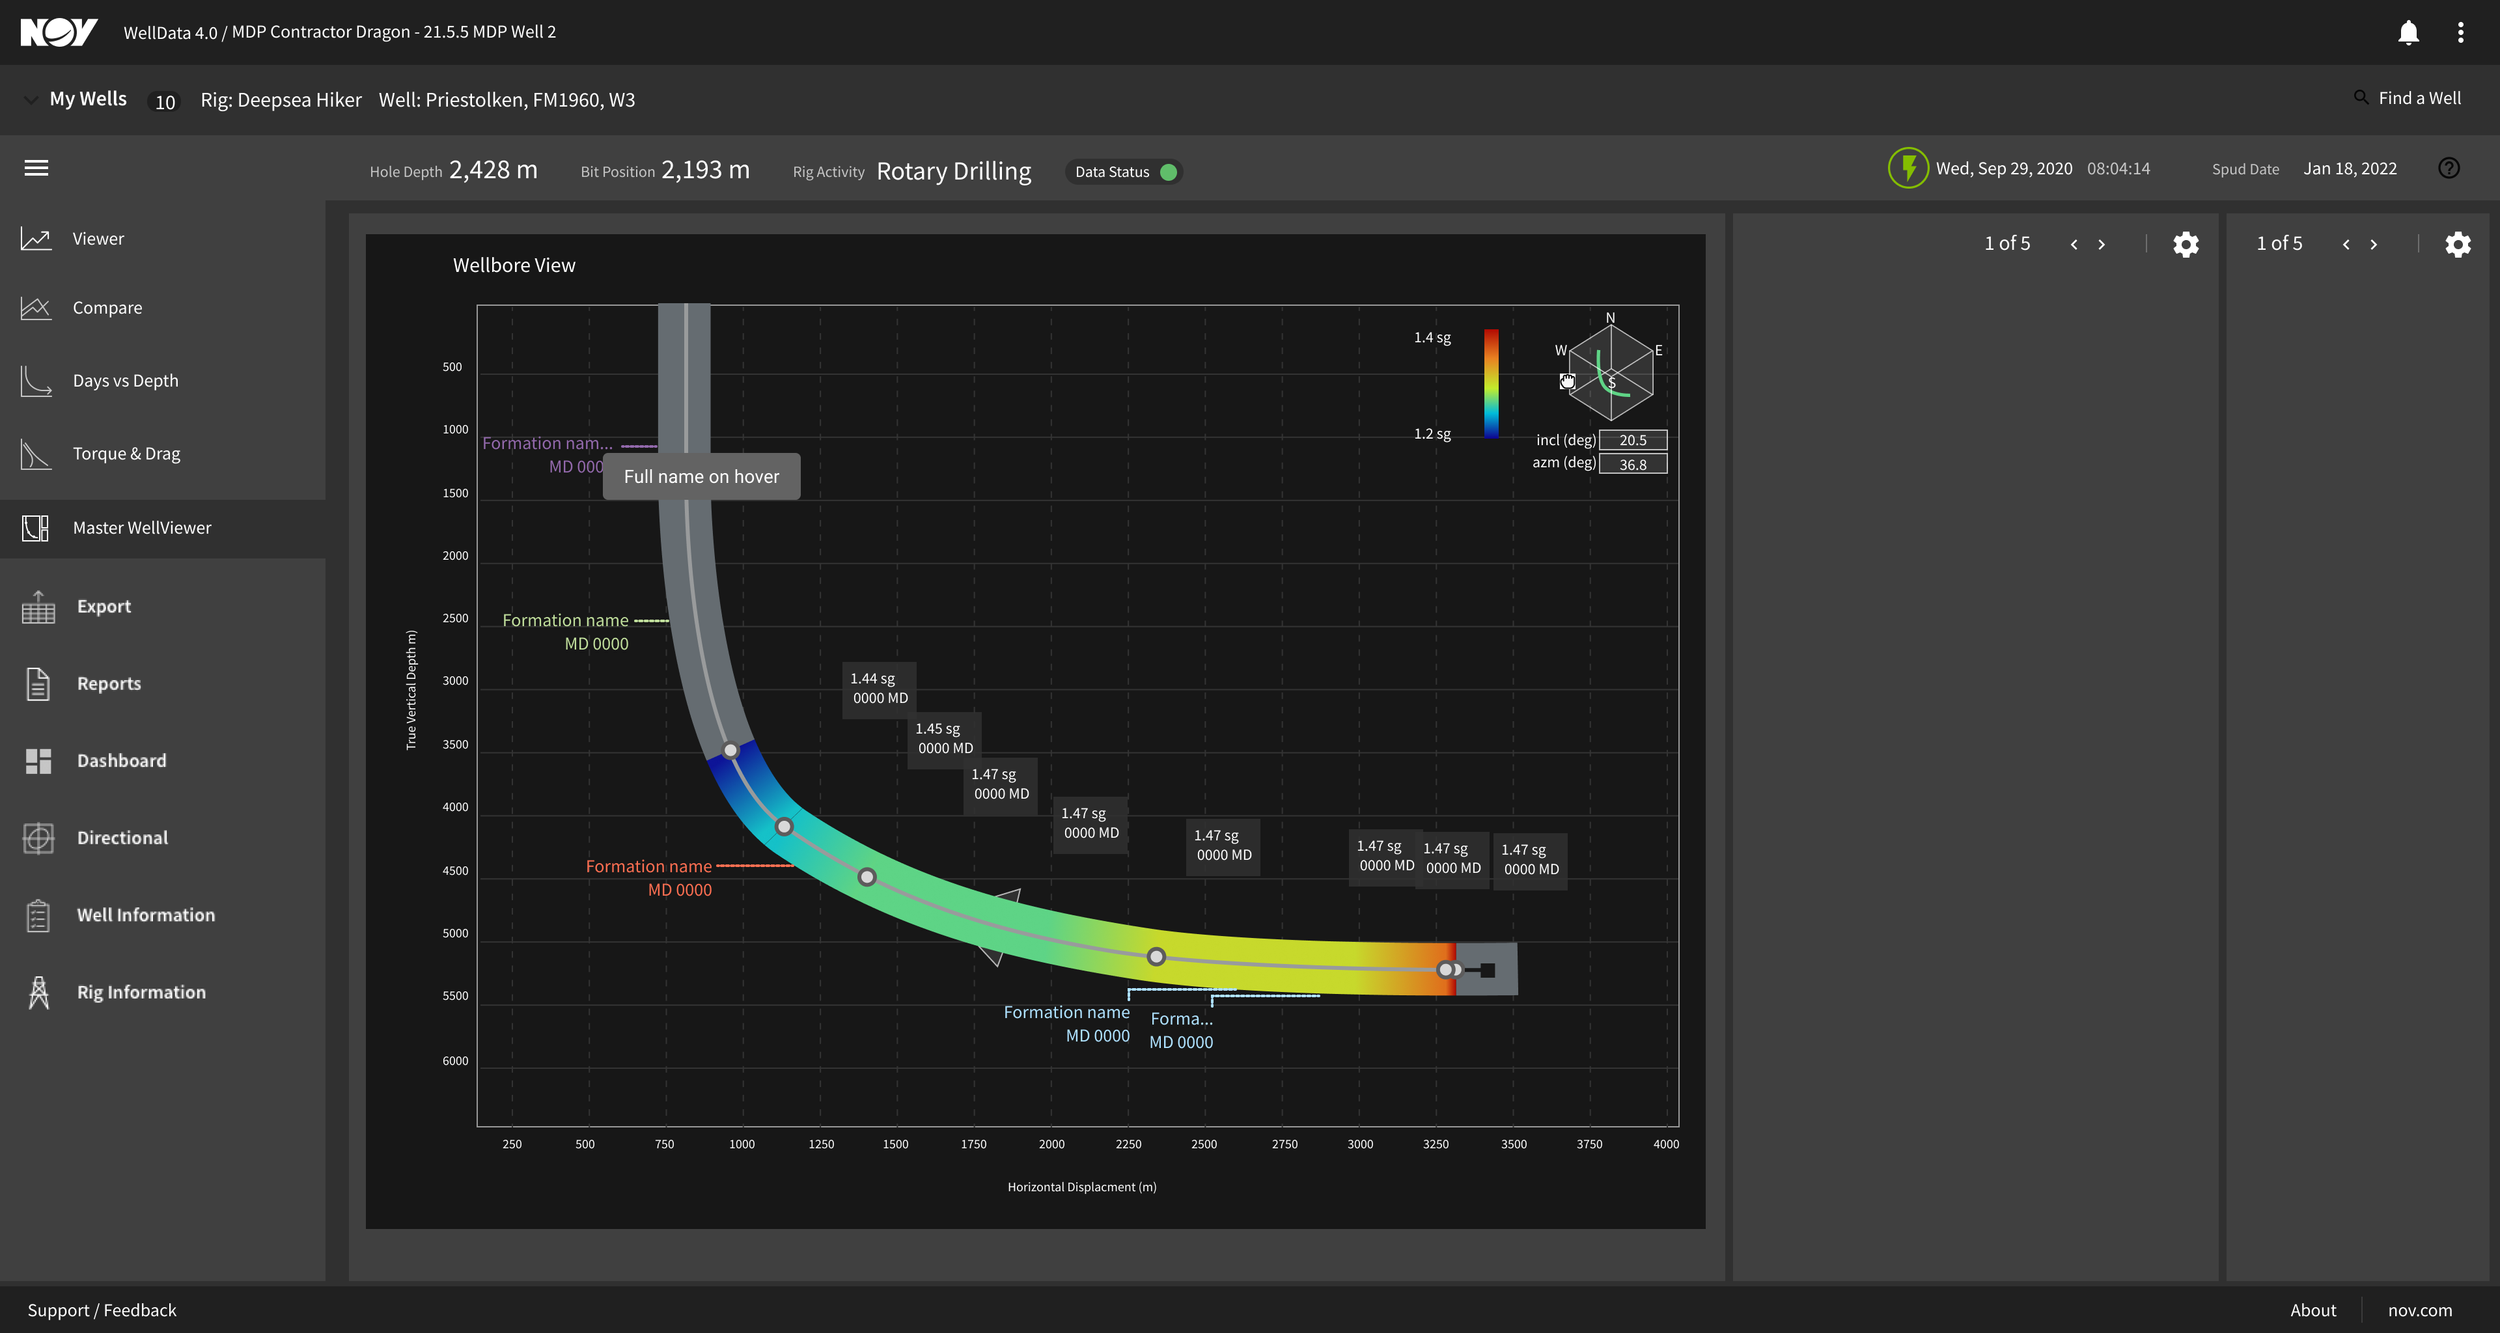The height and width of the screenshot is (1333, 2500).
Task: Click the Find a Well search
Action: [2408, 98]
